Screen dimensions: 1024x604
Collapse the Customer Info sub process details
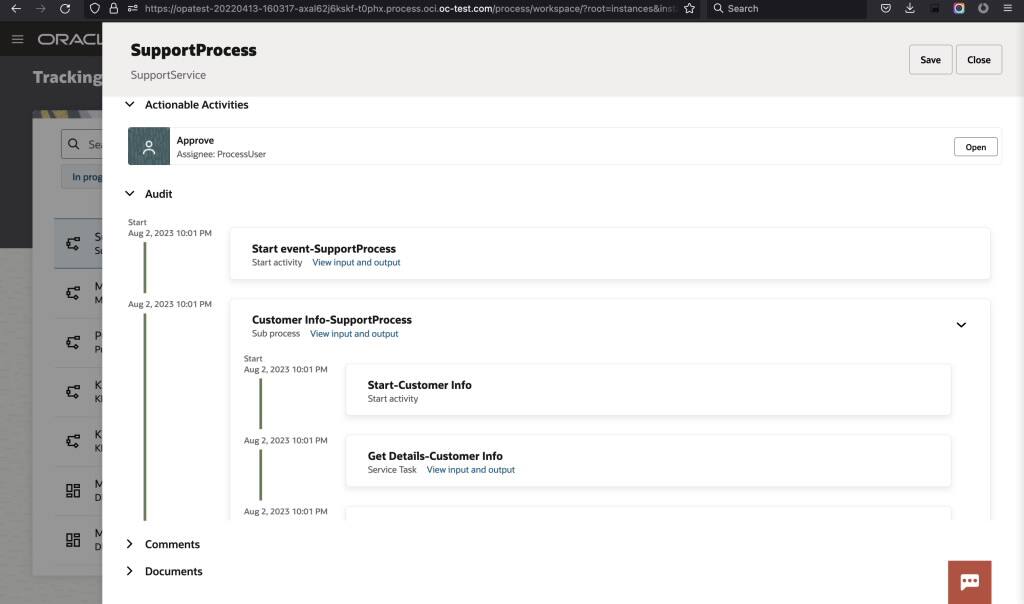(x=961, y=325)
